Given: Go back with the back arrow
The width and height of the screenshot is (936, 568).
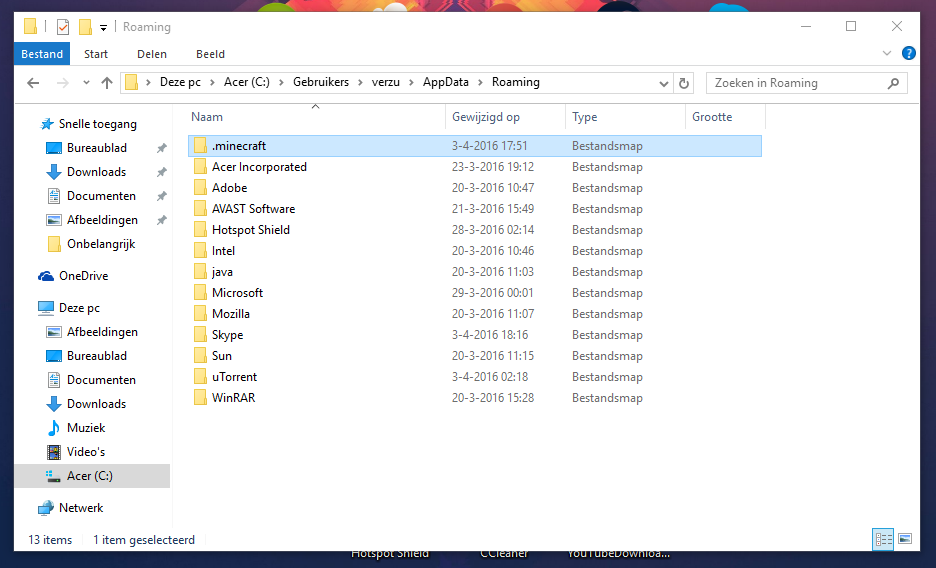Looking at the screenshot, I should click(33, 83).
